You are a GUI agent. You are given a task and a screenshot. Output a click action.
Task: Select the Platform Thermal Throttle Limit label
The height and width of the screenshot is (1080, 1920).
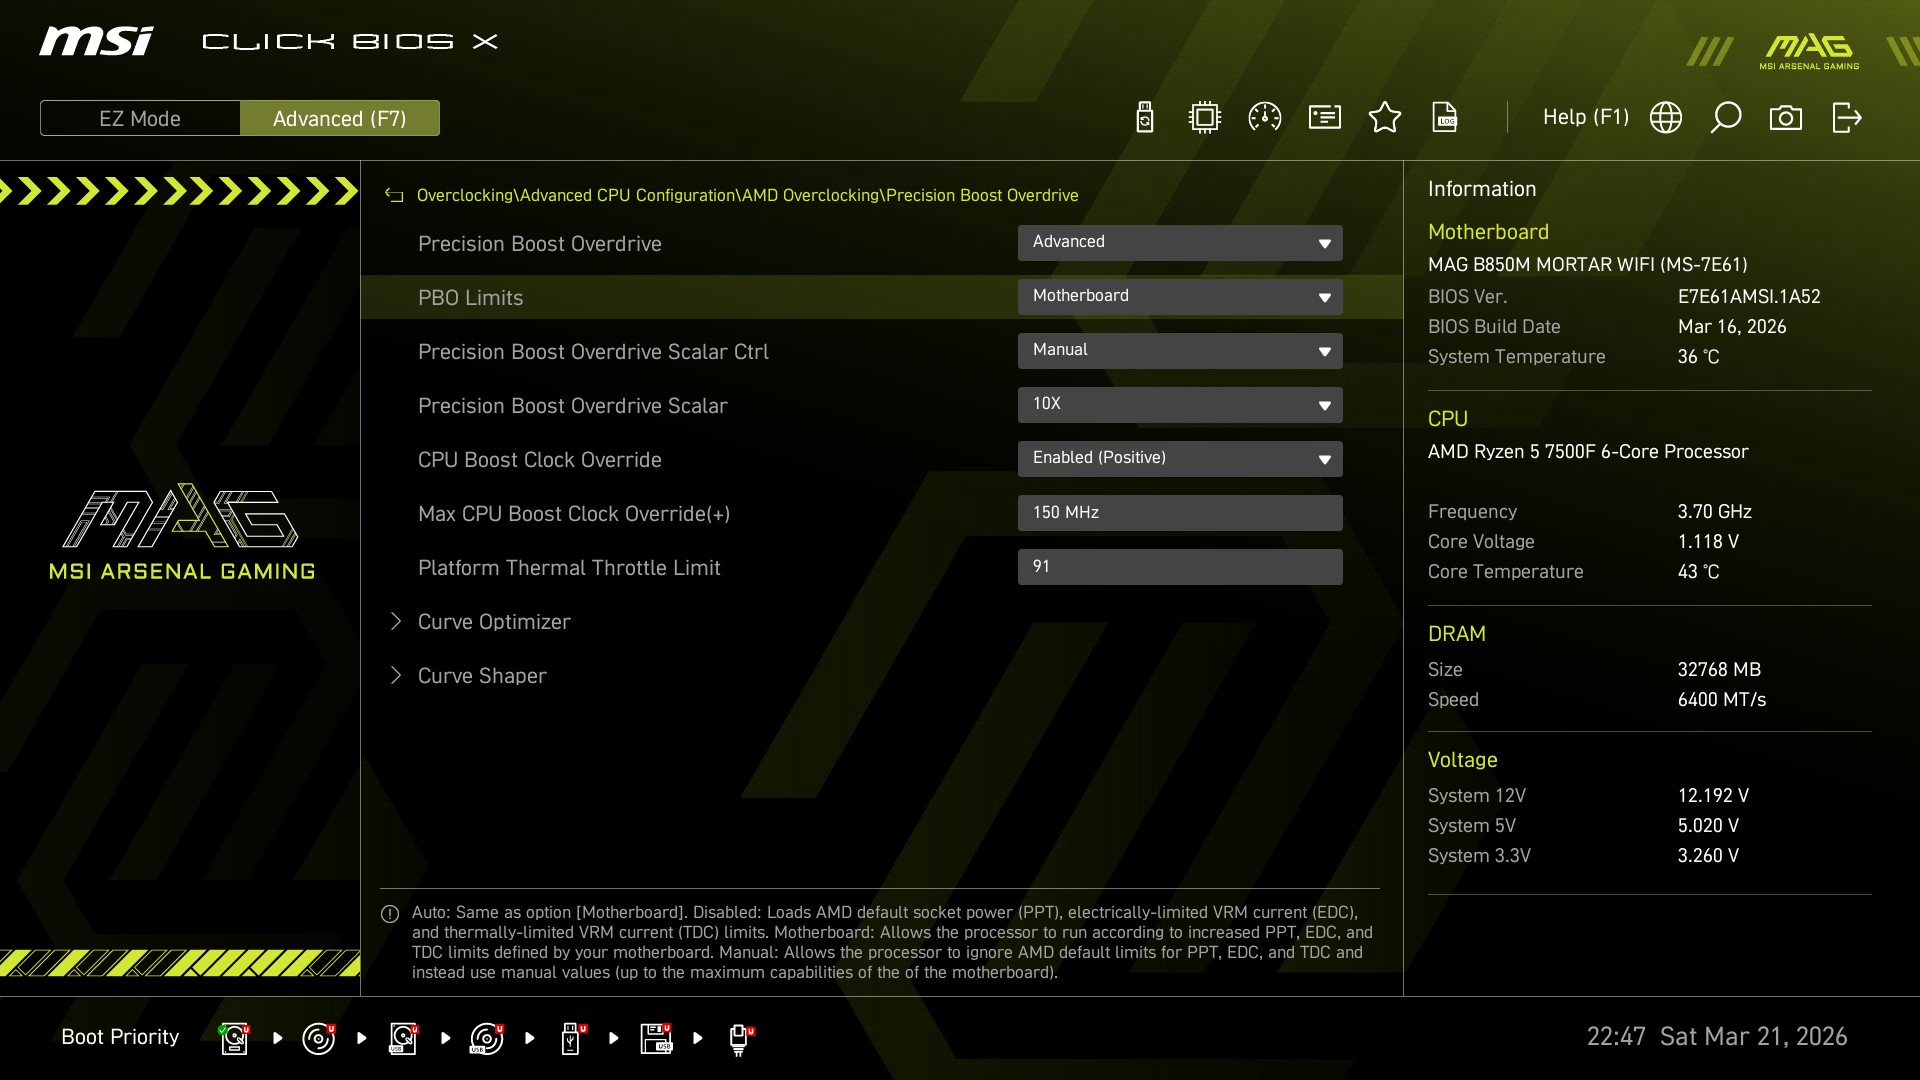(569, 568)
